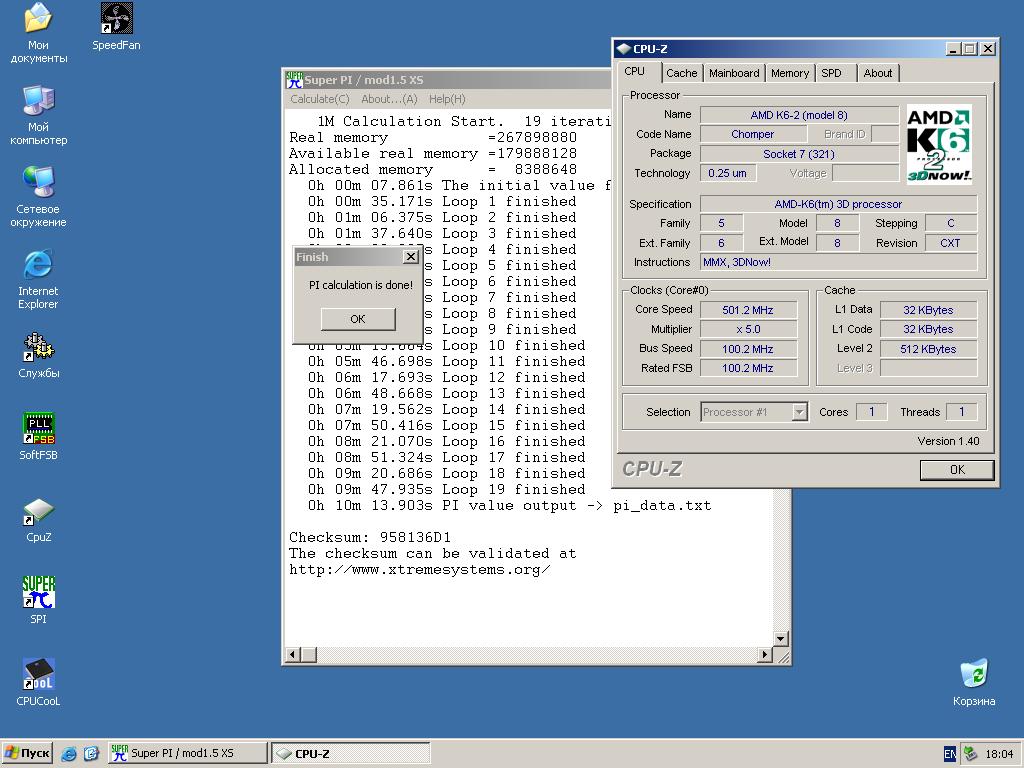This screenshot has height=768, width=1024.
Task: Select the CPU tab in CPU-Z
Action: click(x=634, y=71)
